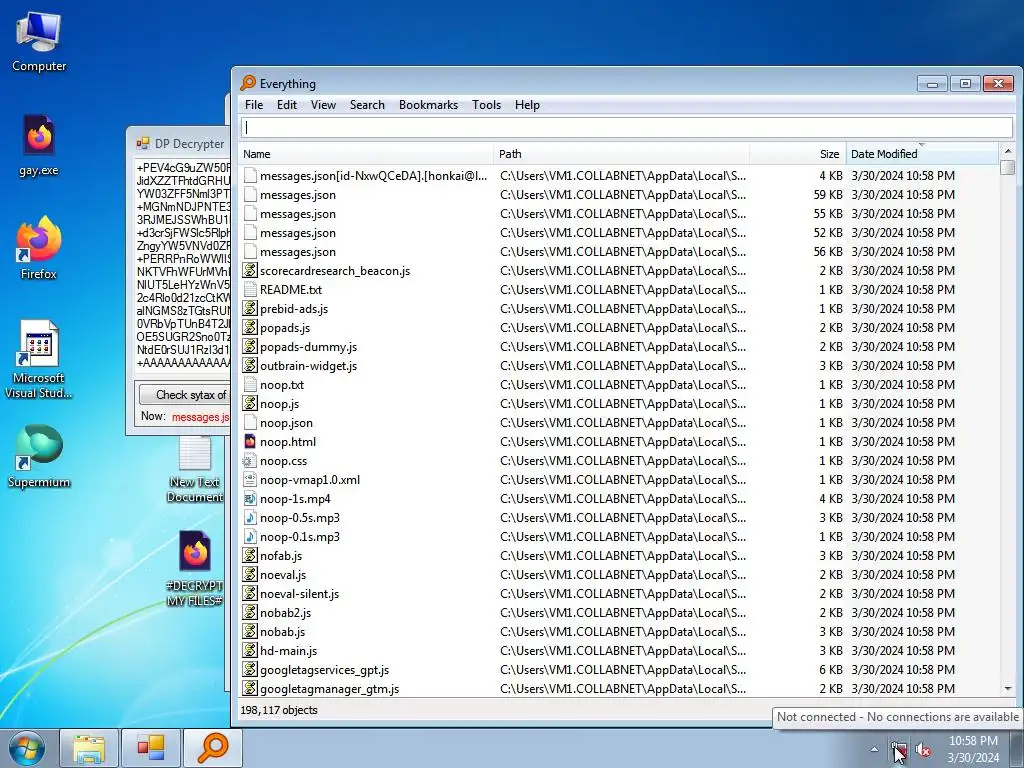Select the popads.js file name
The width and height of the screenshot is (1024, 768).
285,328
